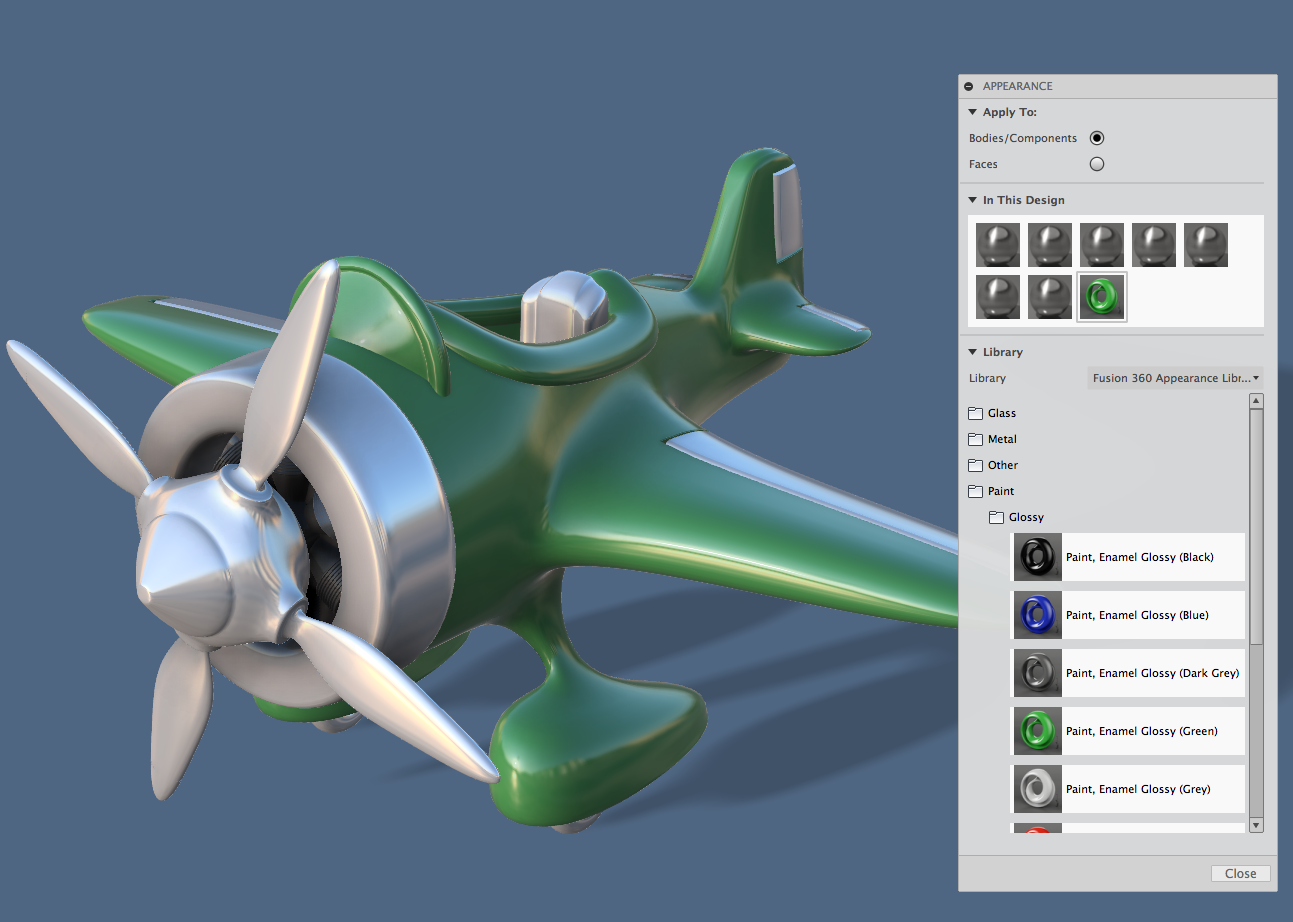Collapse the Appearance panel with minus icon
The image size is (1293, 922).
(x=969, y=87)
